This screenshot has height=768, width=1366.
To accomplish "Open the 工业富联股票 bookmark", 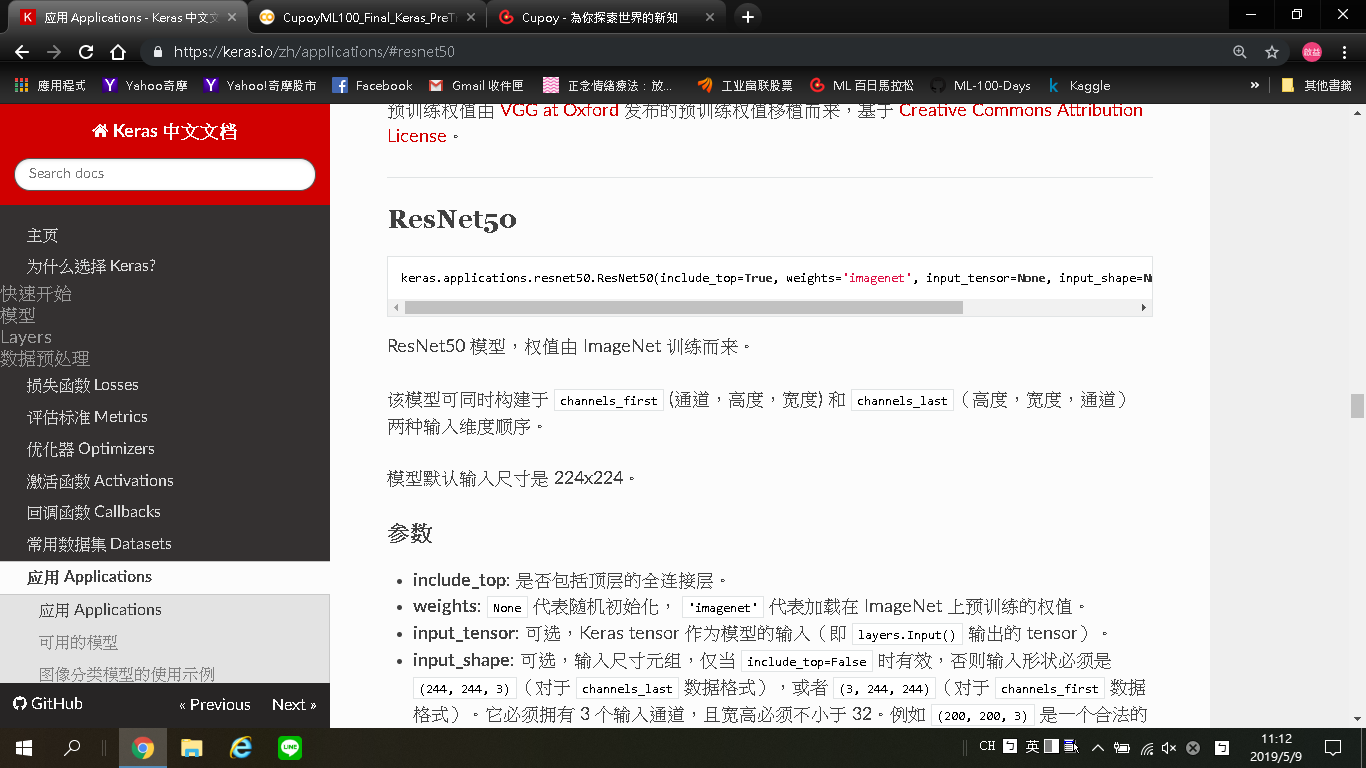I will pos(745,86).
